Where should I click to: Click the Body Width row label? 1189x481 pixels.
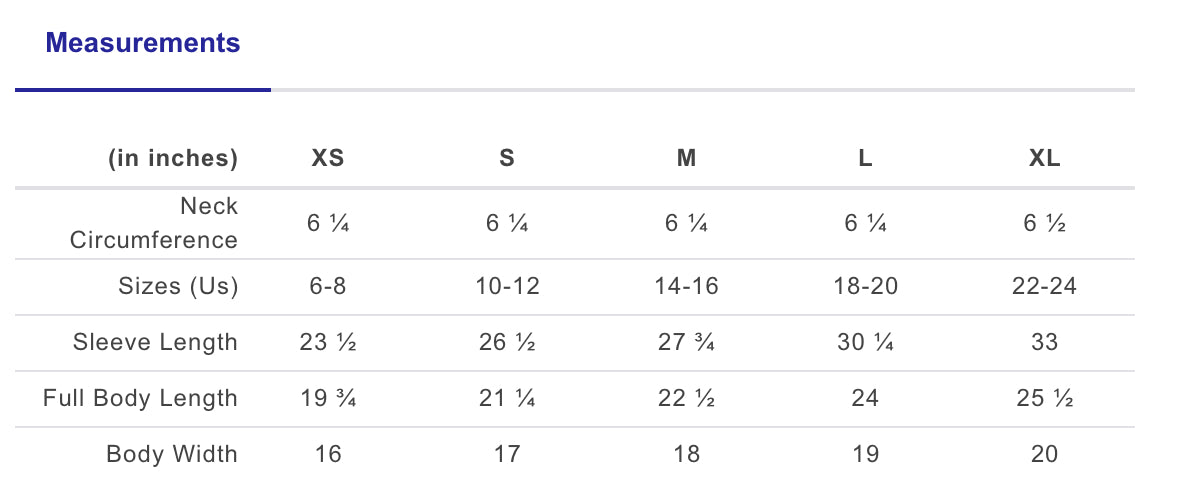[x=172, y=454]
